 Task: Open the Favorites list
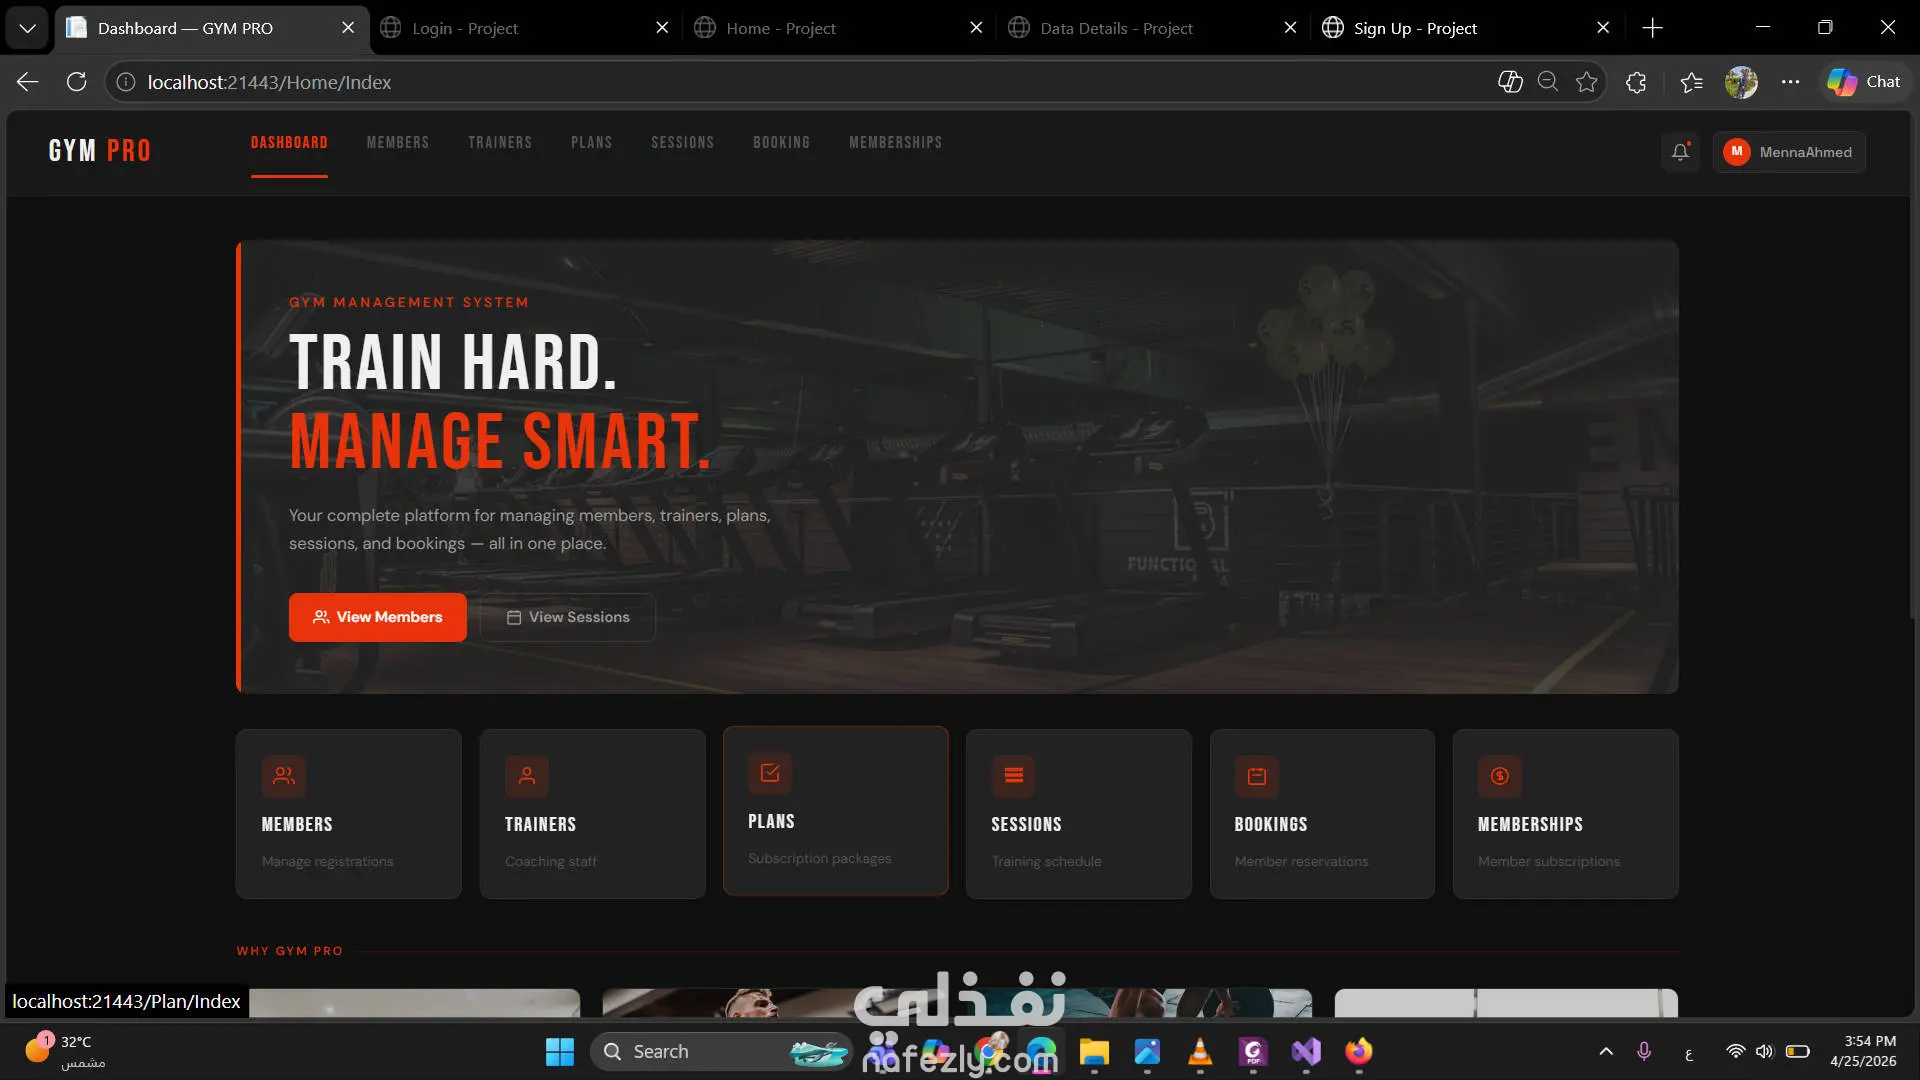pos(1691,82)
